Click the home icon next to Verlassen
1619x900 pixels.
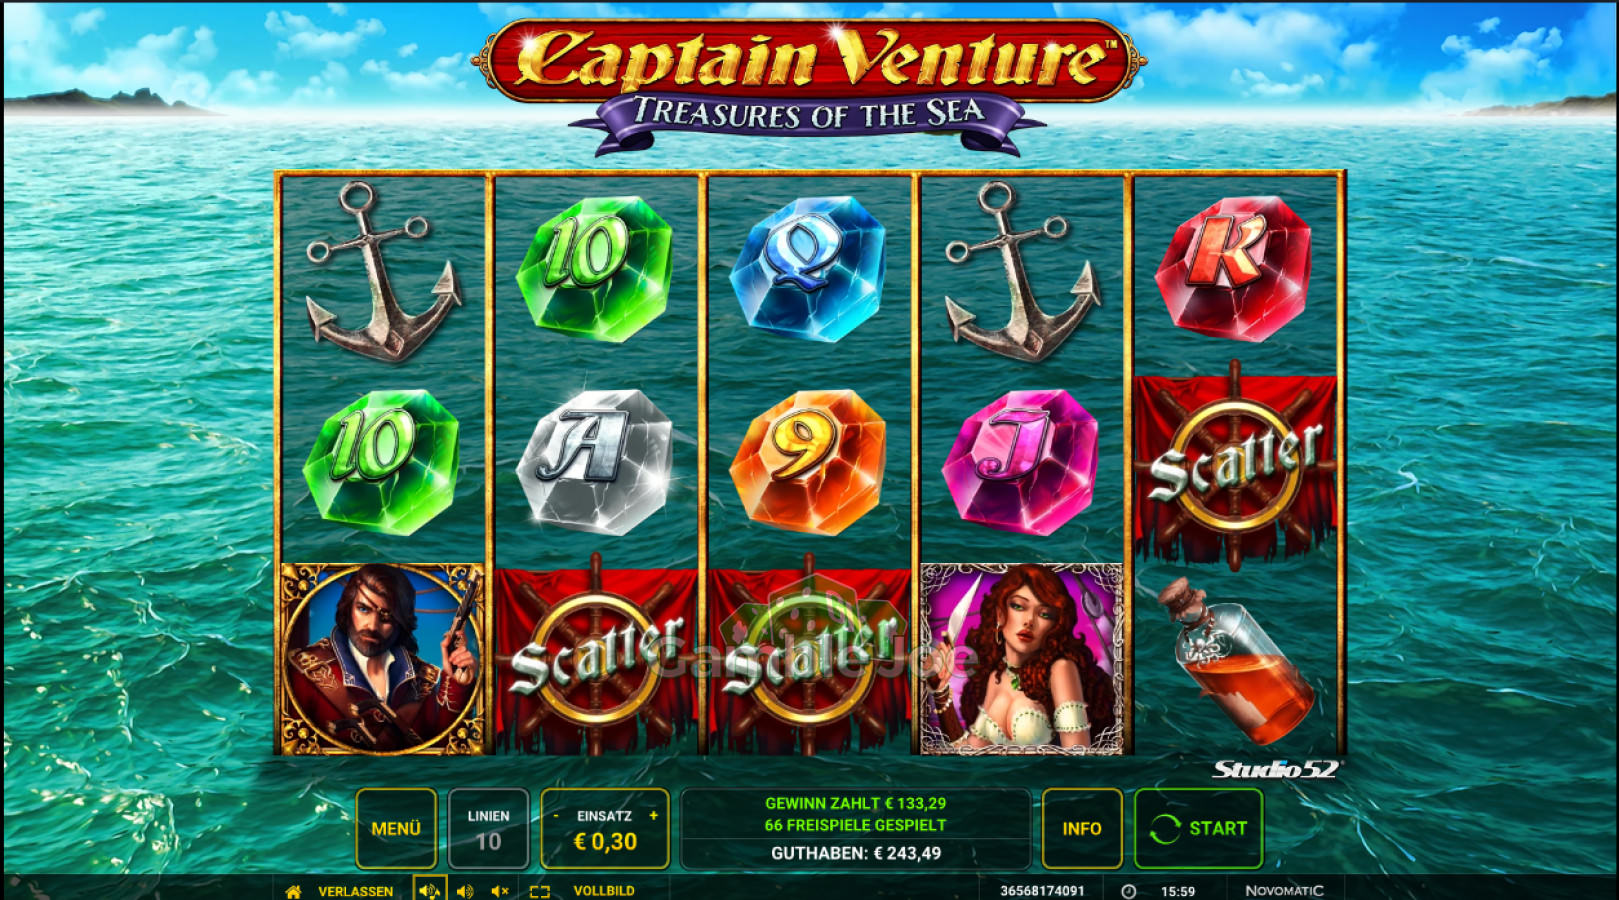[x=293, y=891]
